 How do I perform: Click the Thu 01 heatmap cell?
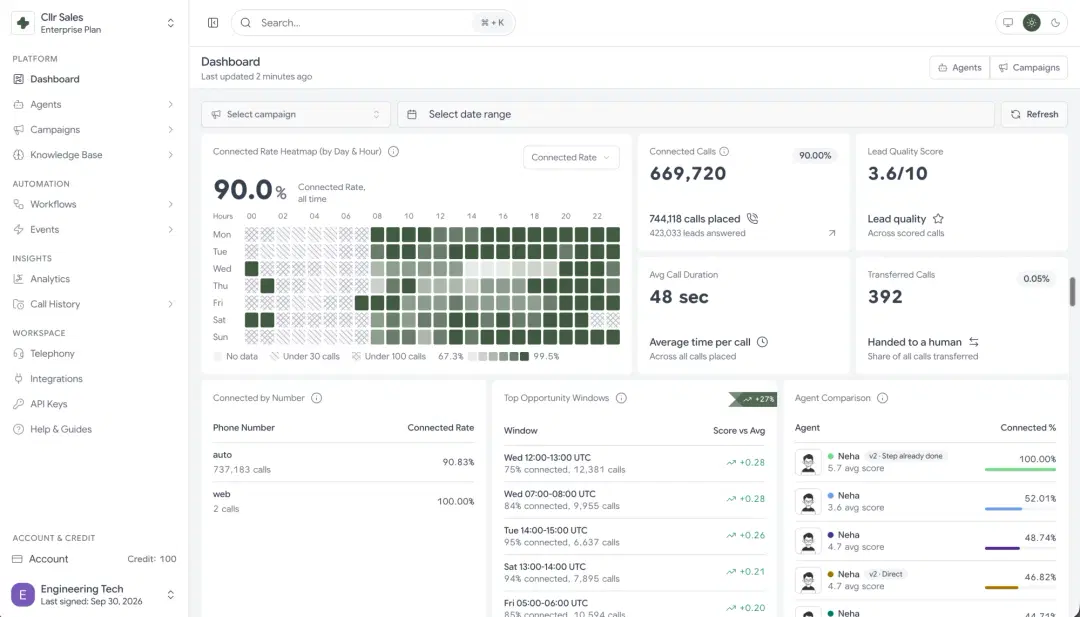point(267,286)
